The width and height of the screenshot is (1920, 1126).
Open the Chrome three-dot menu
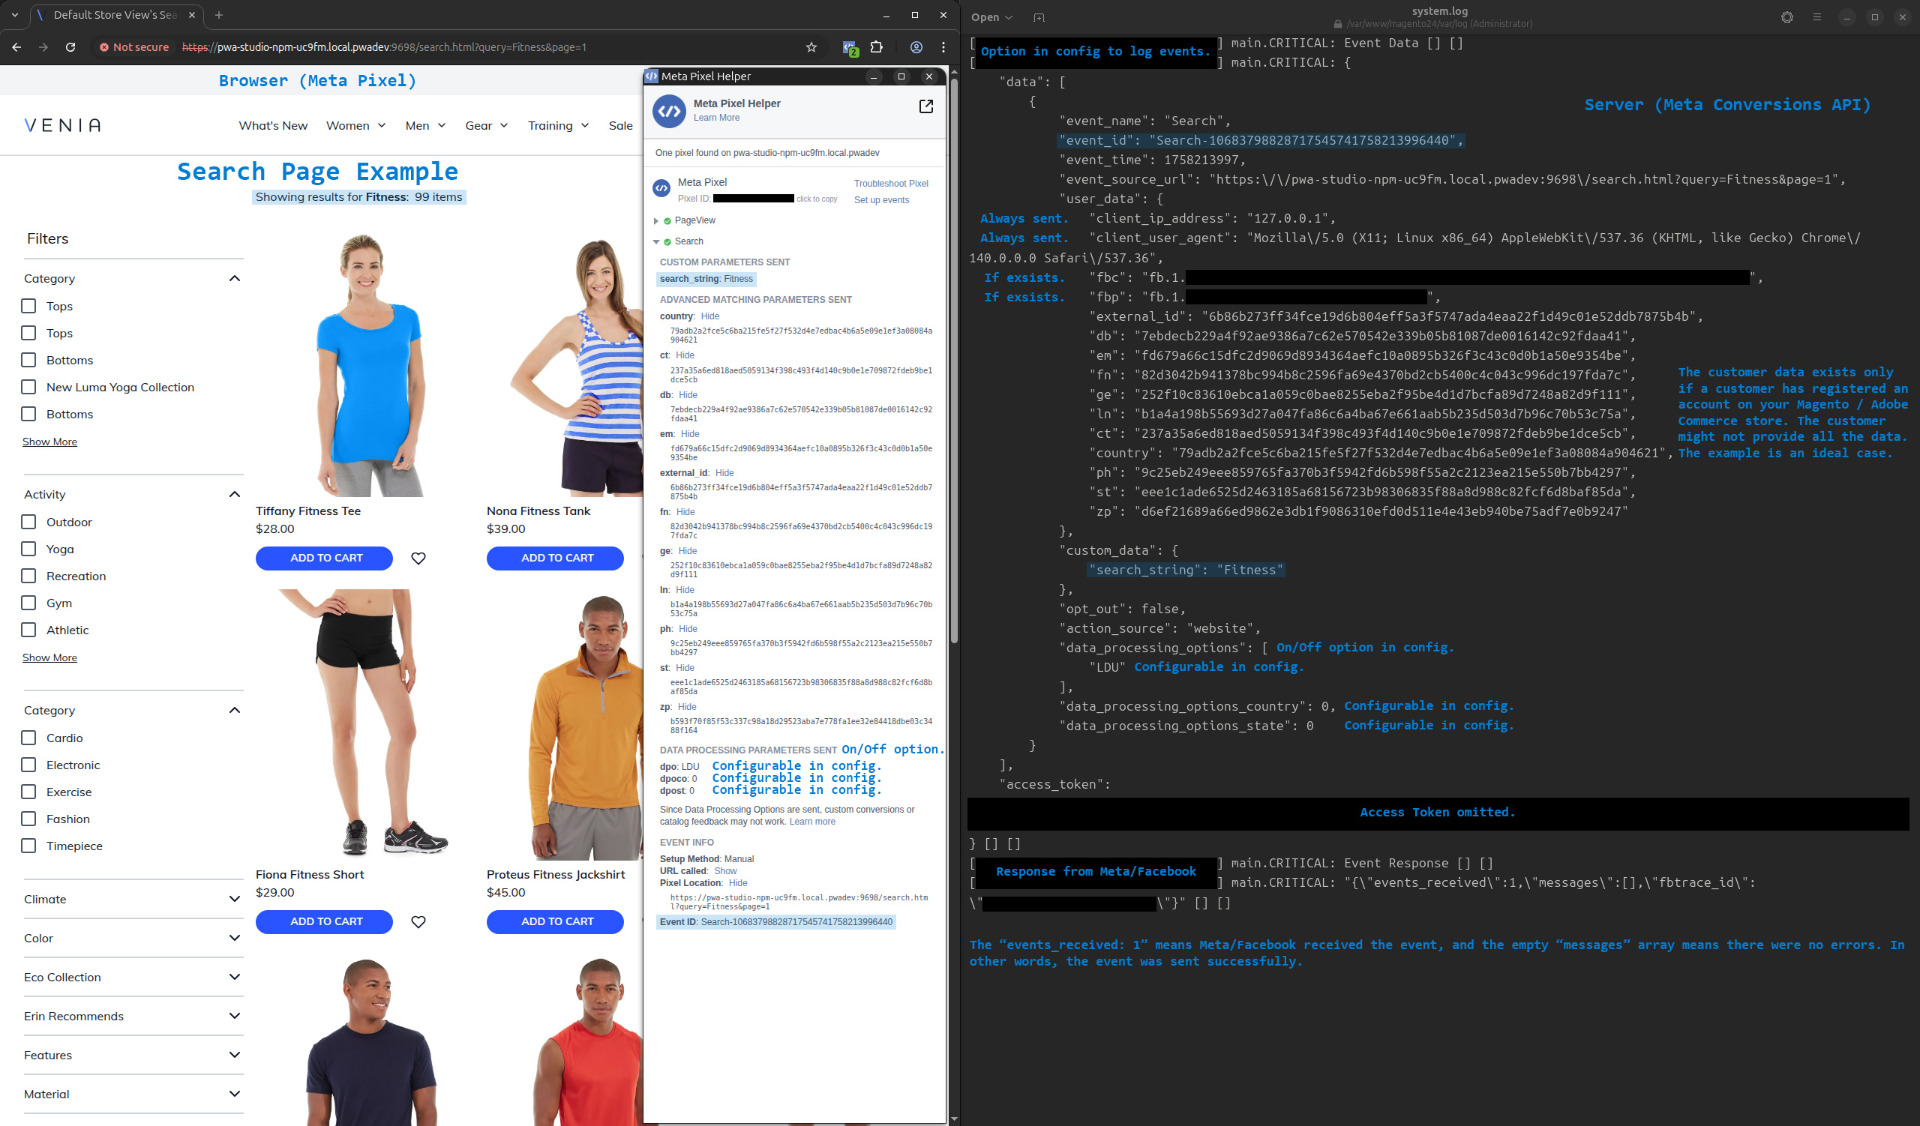point(943,47)
